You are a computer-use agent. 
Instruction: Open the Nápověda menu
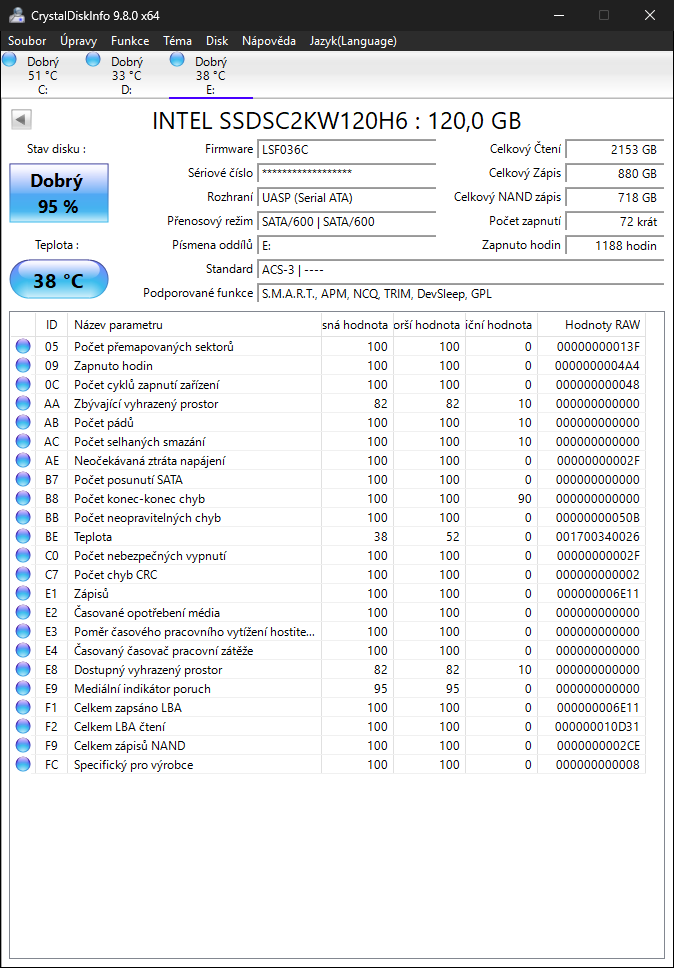coord(268,41)
